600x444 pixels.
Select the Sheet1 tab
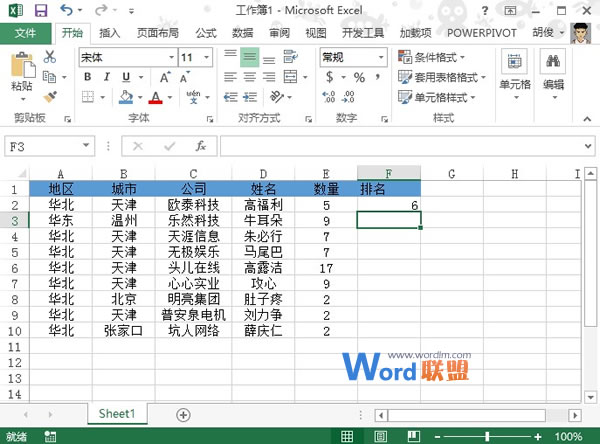pyautogui.click(x=117, y=414)
